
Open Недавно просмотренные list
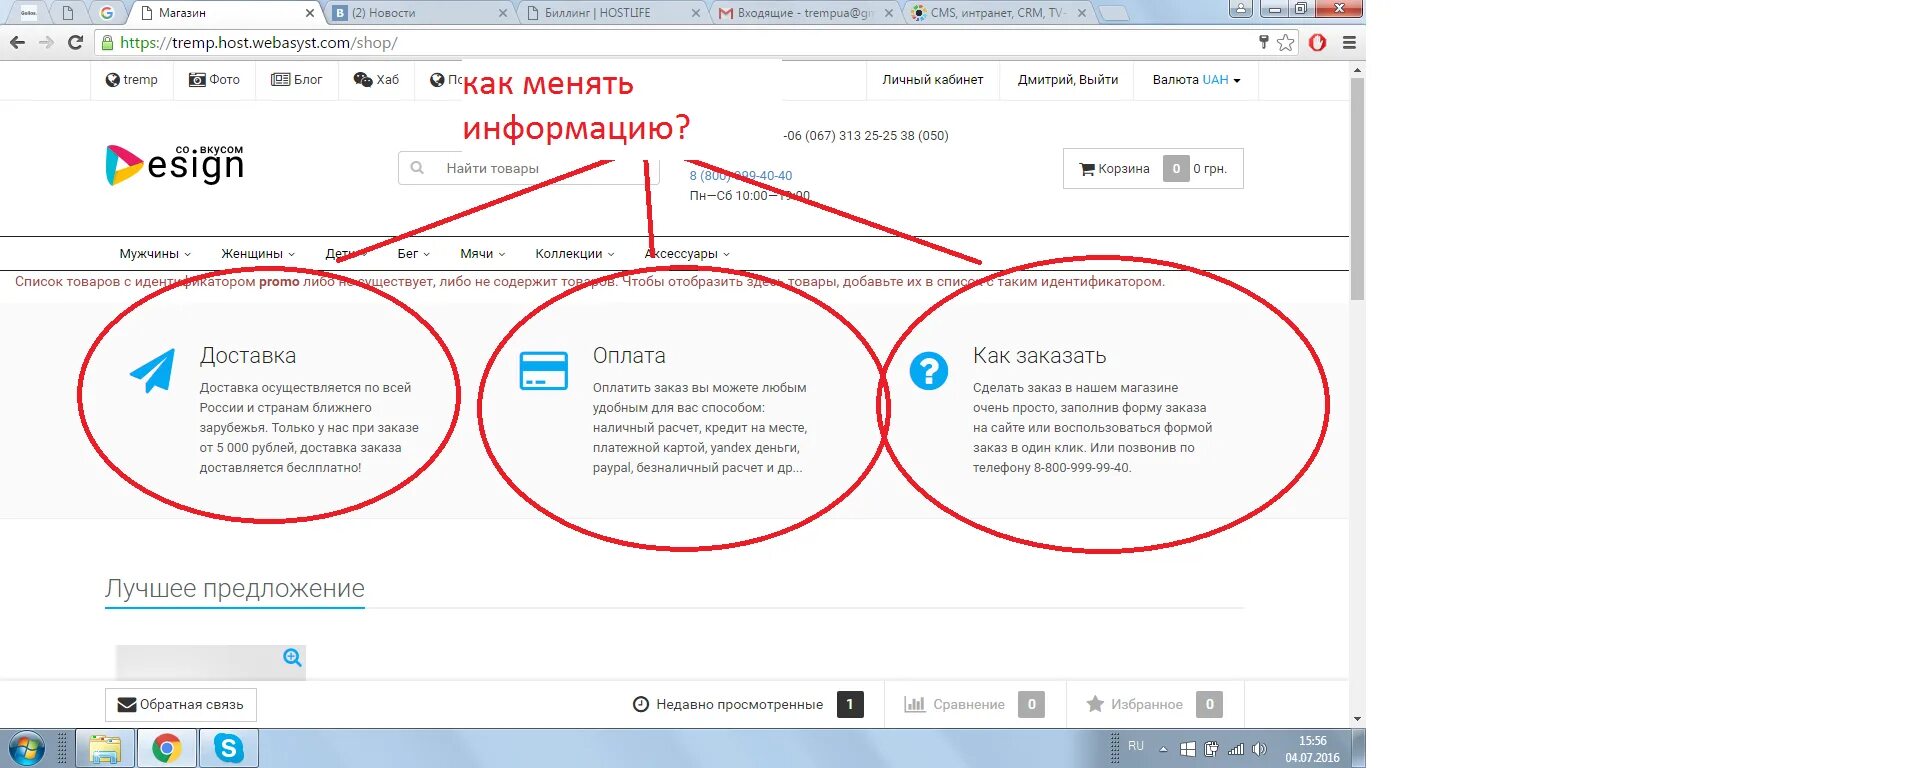(748, 705)
